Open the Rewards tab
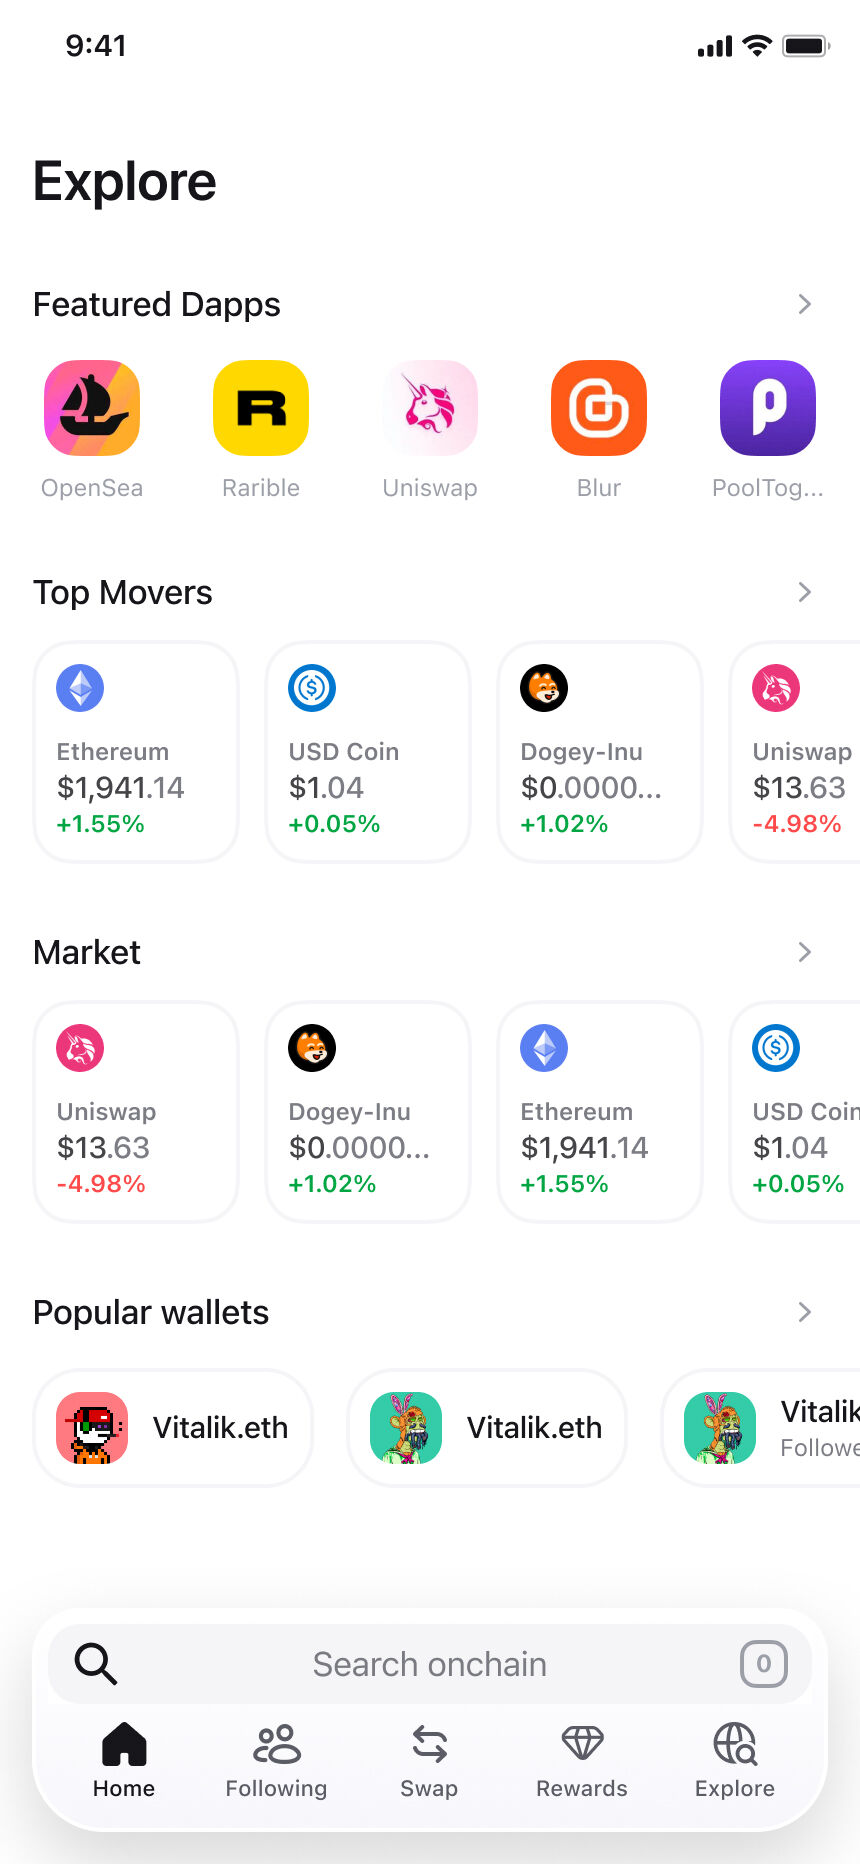This screenshot has height=1864, width=860. point(582,1761)
